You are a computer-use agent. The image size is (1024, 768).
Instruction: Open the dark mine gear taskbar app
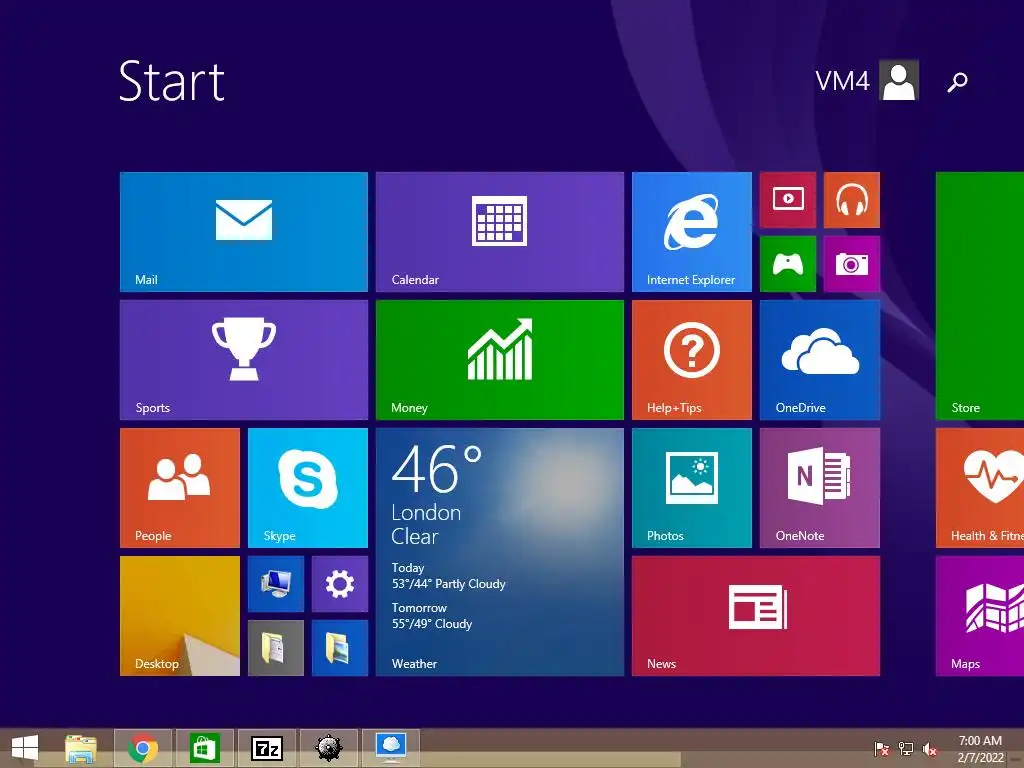click(328, 748)
